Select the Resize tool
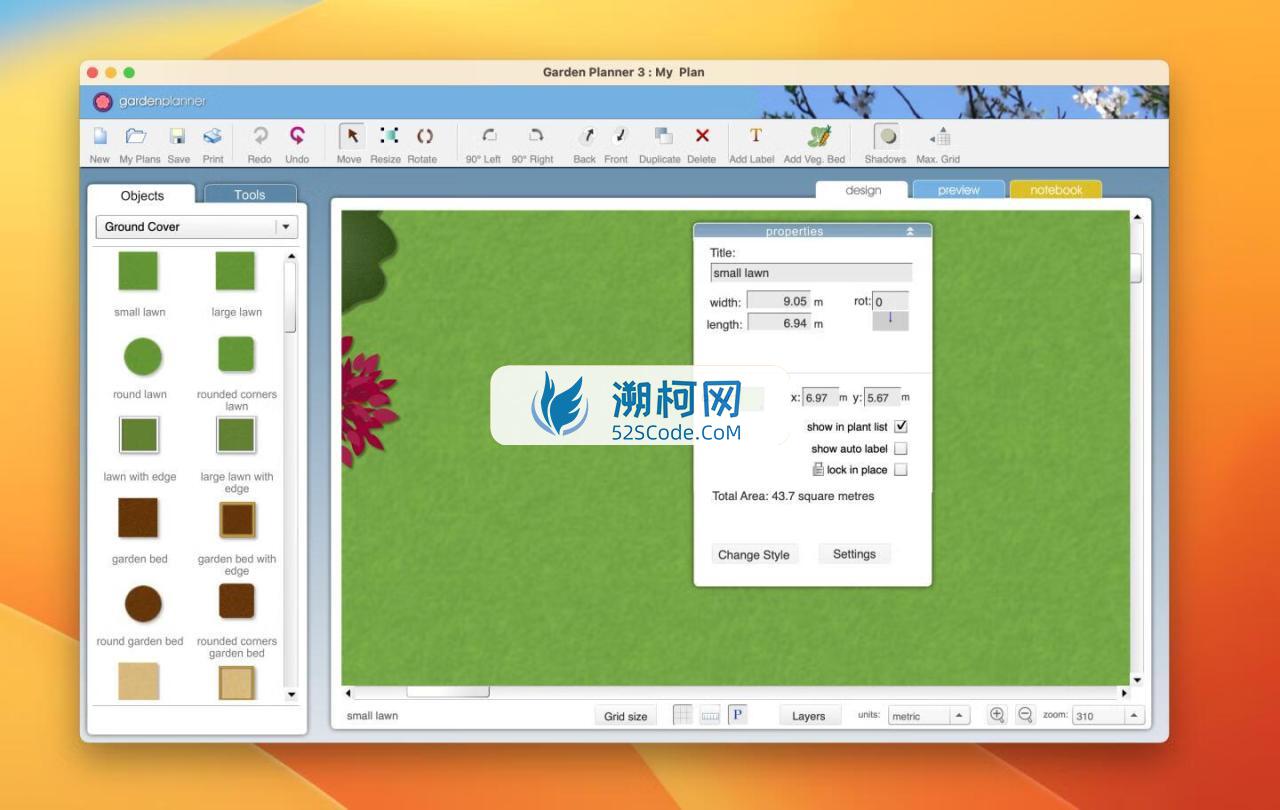Screen dimensions: 1280x810 (x=388, y=136)
